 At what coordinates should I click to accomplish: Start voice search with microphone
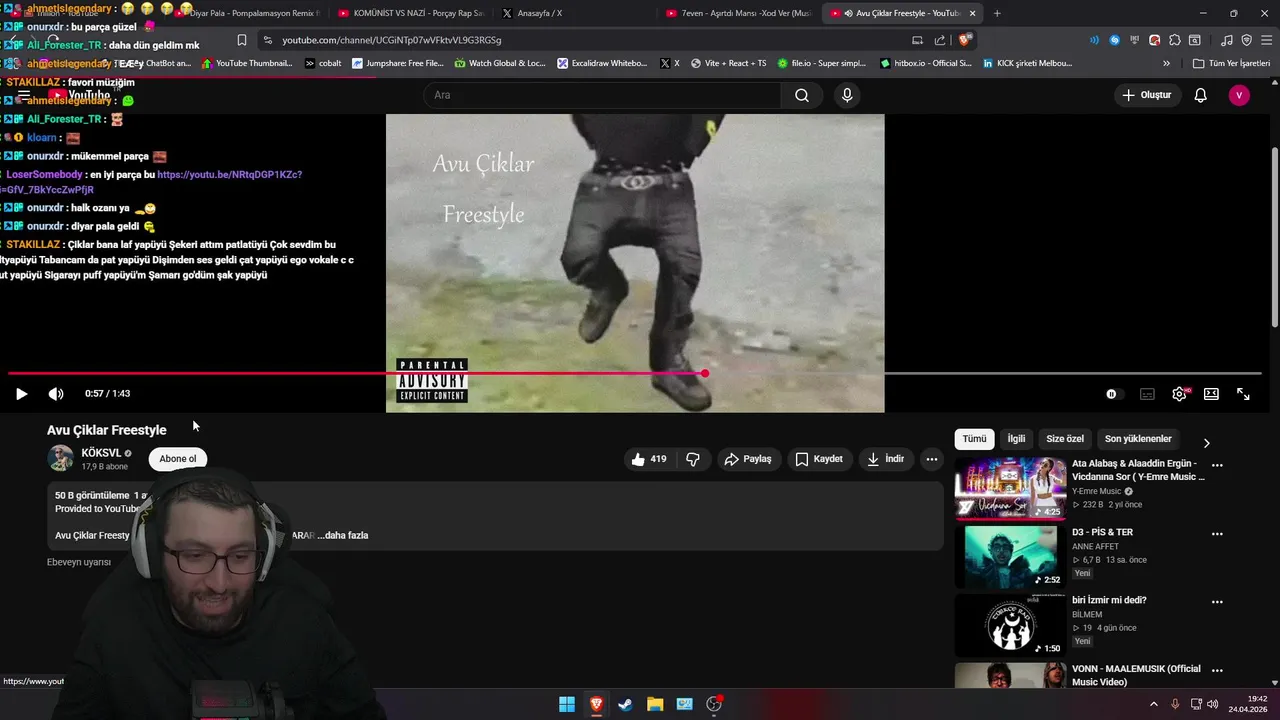coord(847,95)
